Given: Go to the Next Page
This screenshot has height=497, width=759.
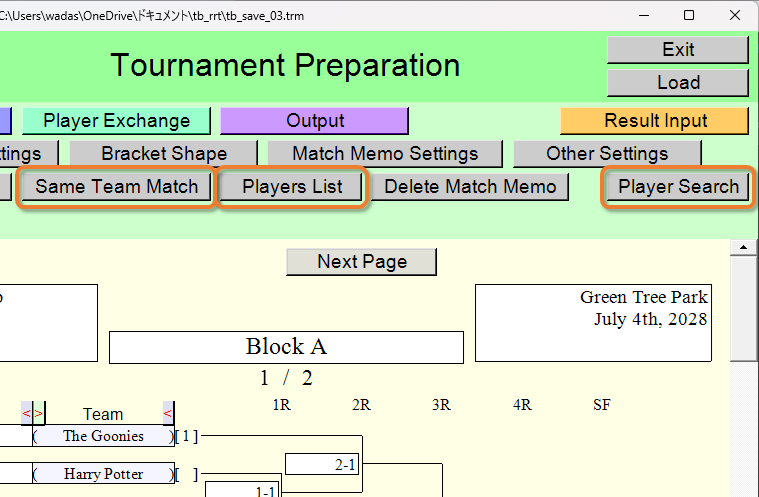Looking at the screenshot, I should [362, 262].
